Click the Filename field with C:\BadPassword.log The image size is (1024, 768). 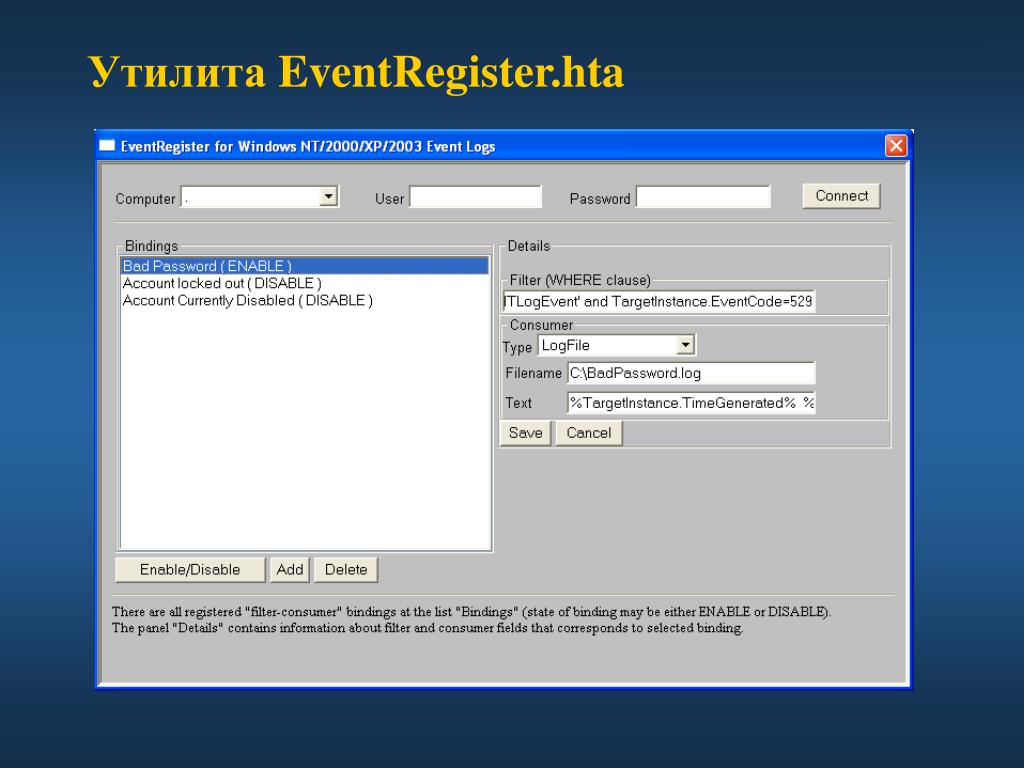pos(690,373)
